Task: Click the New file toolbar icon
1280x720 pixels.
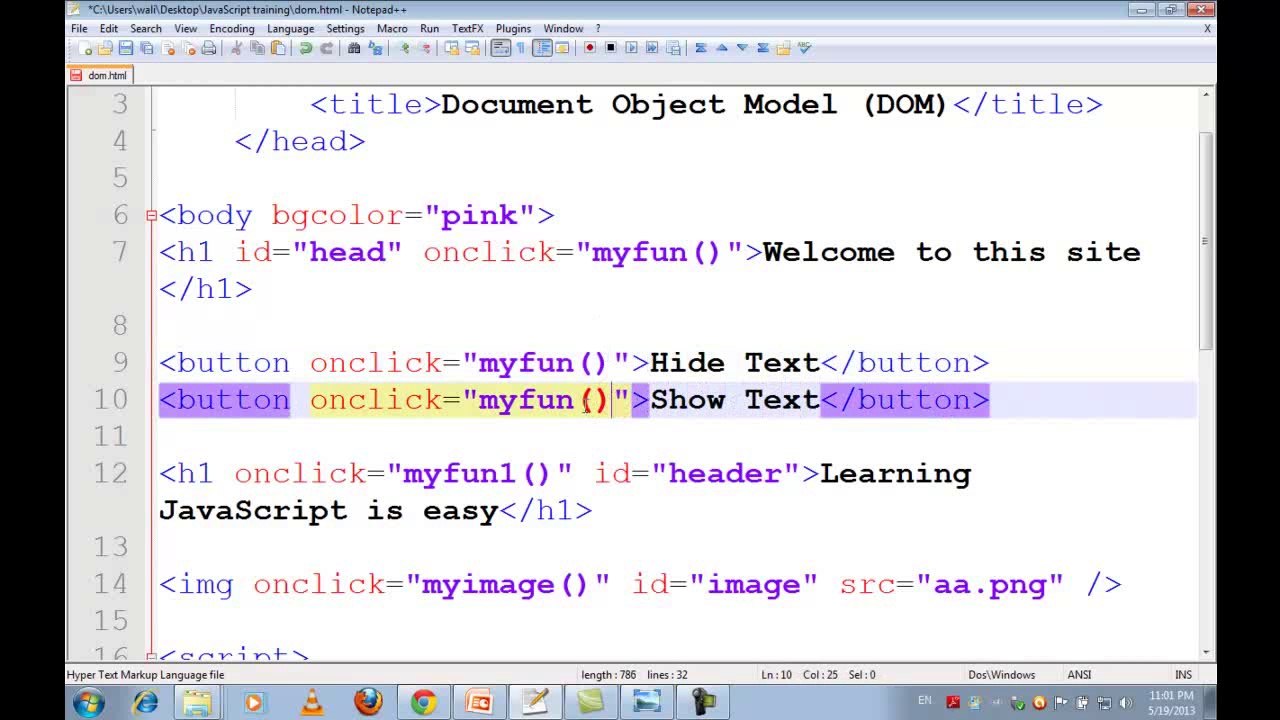Action: click(84, 48)
